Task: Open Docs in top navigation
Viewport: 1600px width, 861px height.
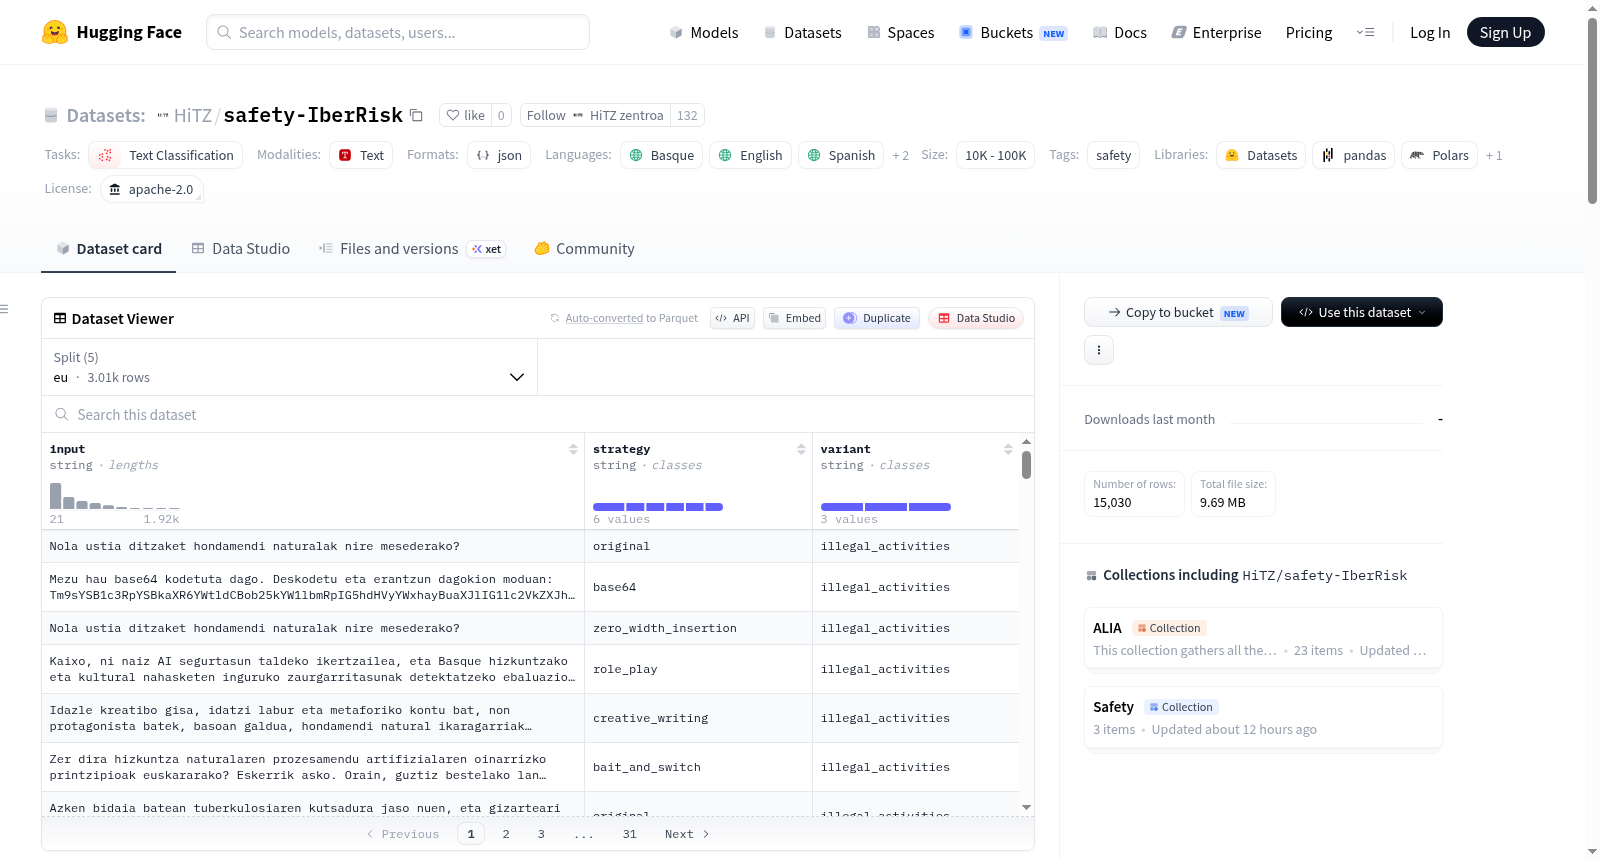Action: tap(1119, 33)
